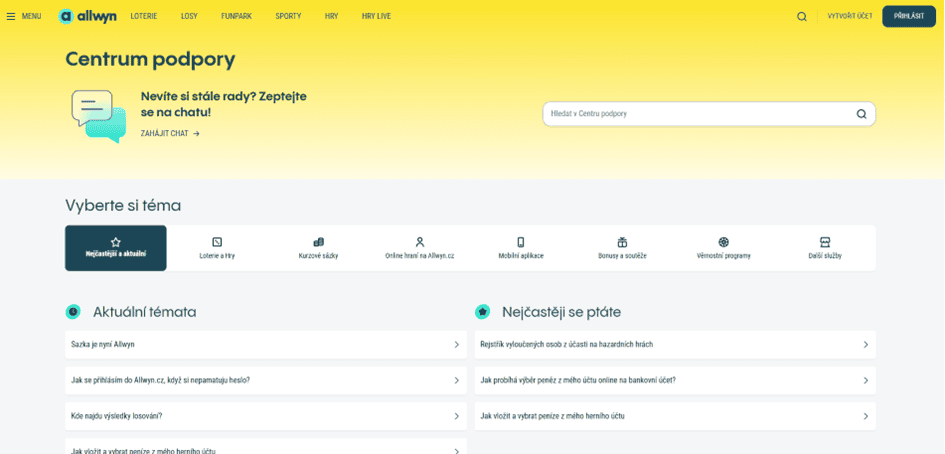Screen dimensions: 945x454
Task: Open Kde najdu výsledky losování article
Action: coord(266,417)
